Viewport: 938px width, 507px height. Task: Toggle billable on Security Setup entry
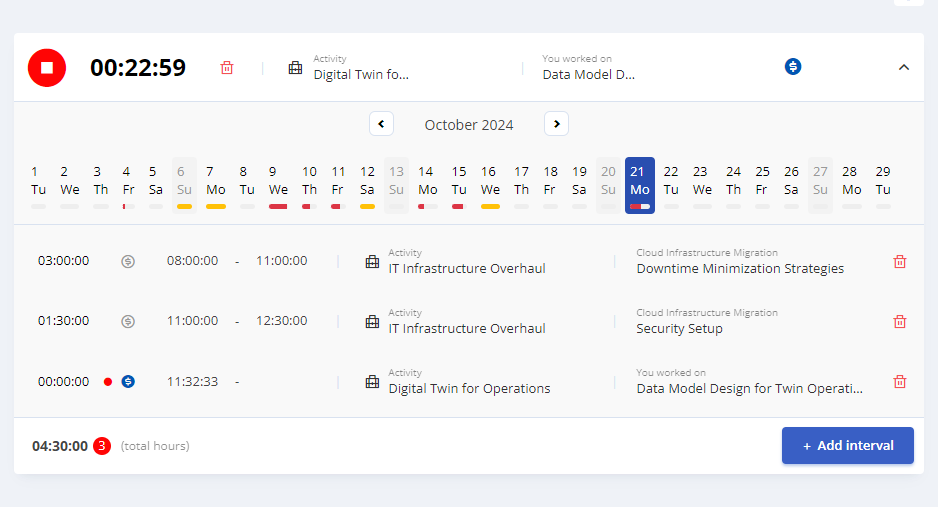(128, 321)
